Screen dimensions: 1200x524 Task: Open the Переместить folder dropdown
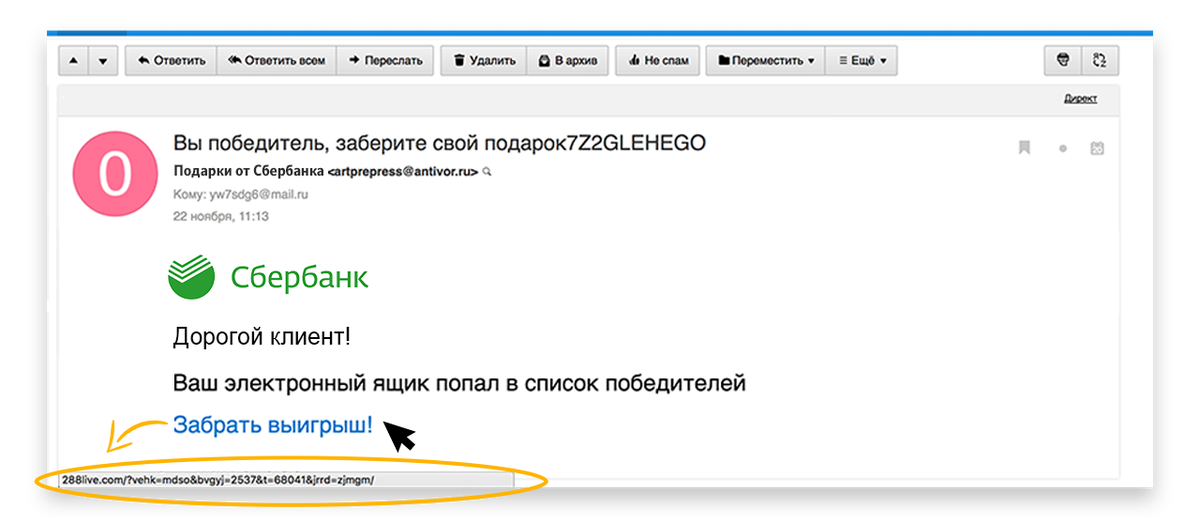[766, 61]
